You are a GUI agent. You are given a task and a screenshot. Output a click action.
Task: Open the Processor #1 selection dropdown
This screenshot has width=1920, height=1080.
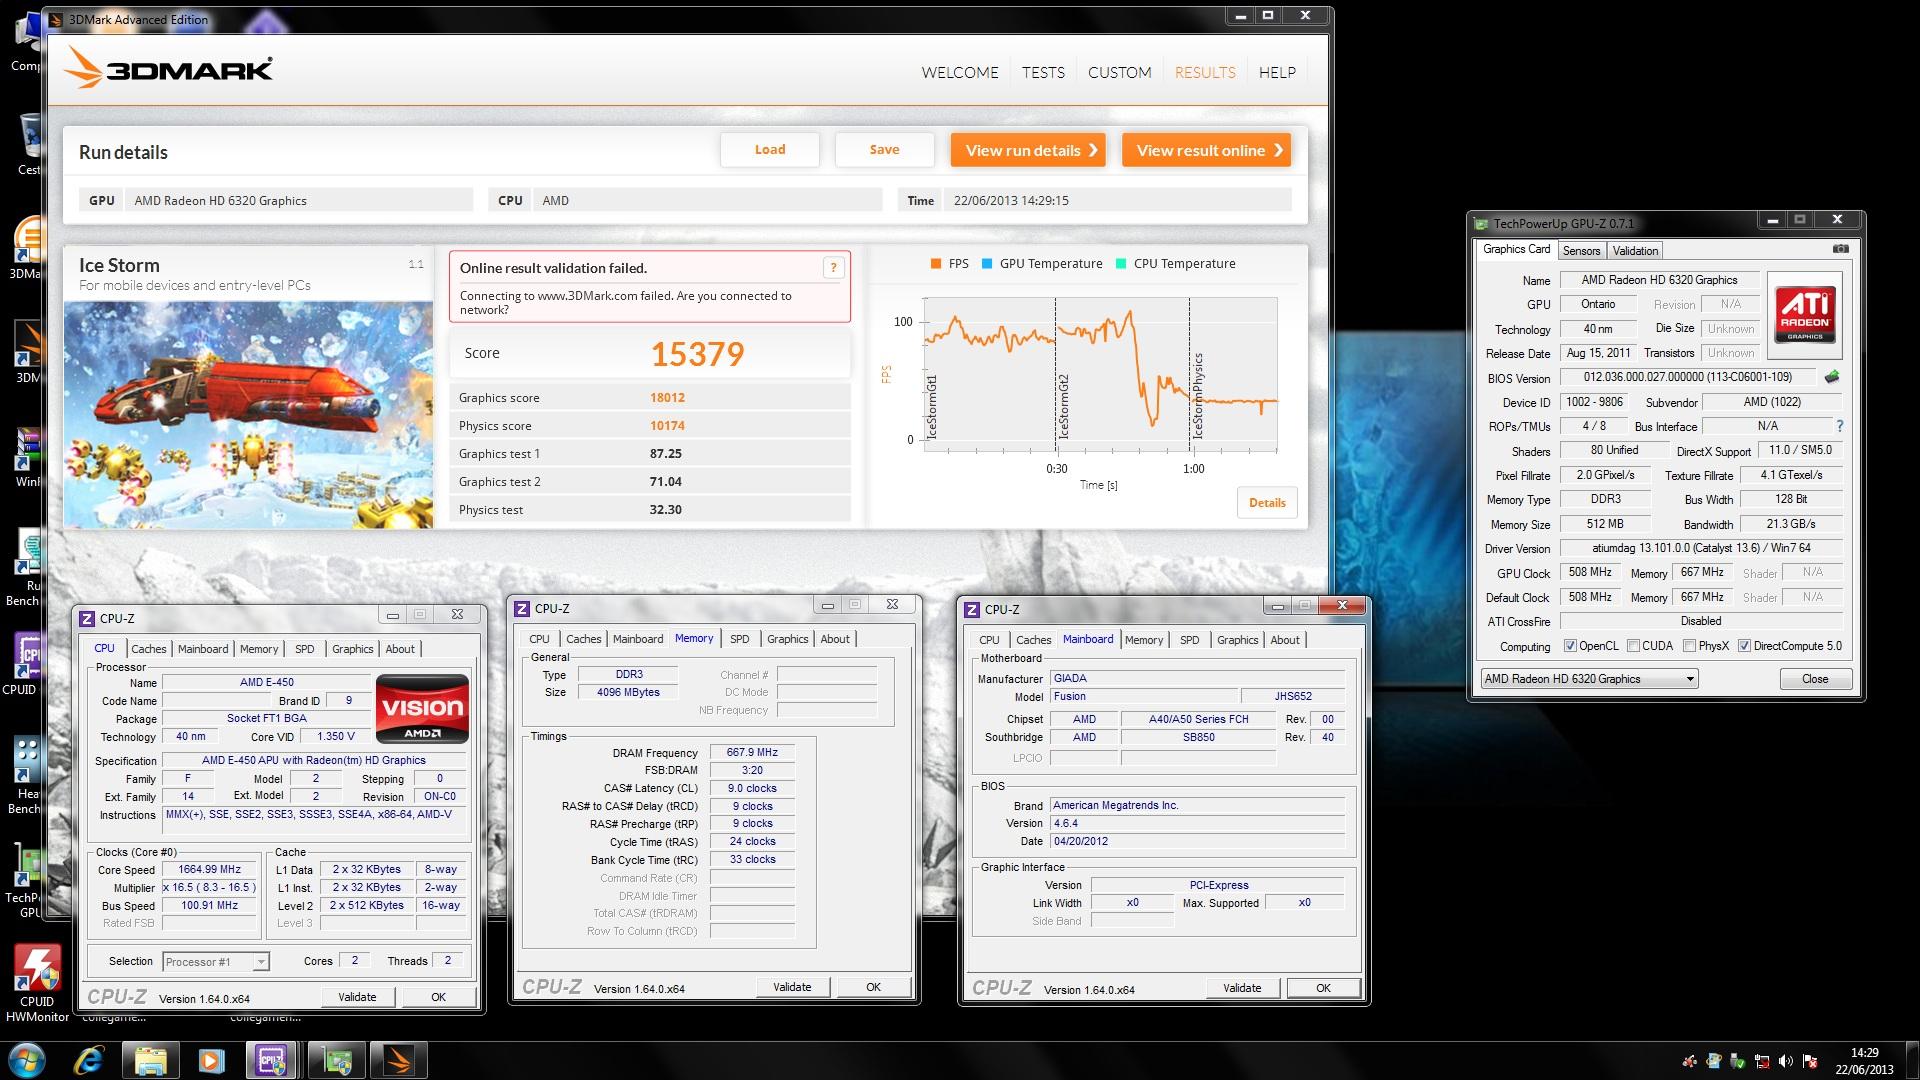point(215,962)
